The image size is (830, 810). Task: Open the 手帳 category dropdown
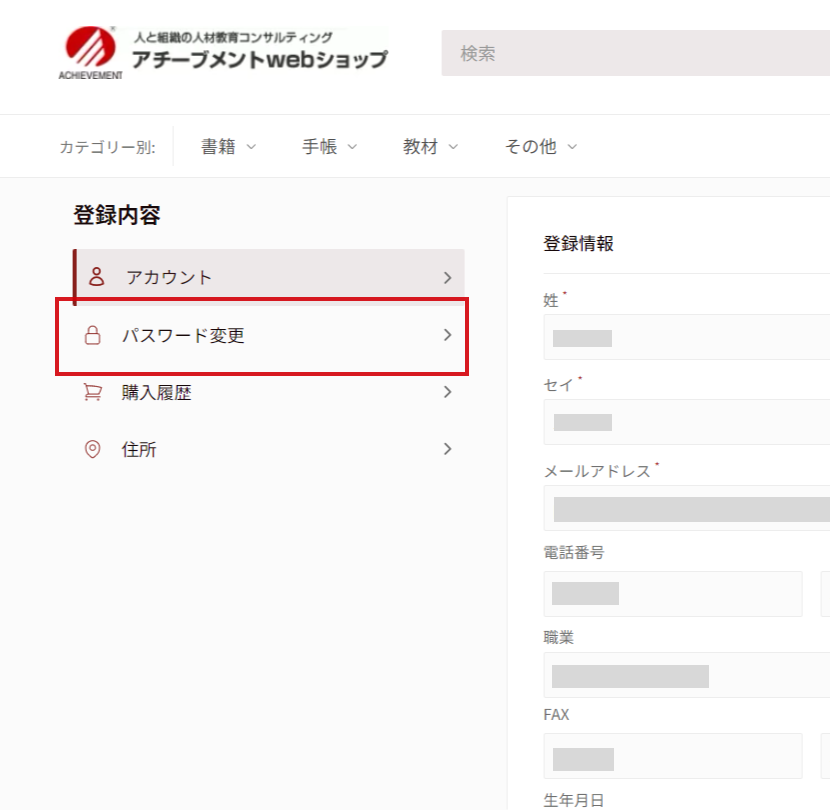point(329,147)
